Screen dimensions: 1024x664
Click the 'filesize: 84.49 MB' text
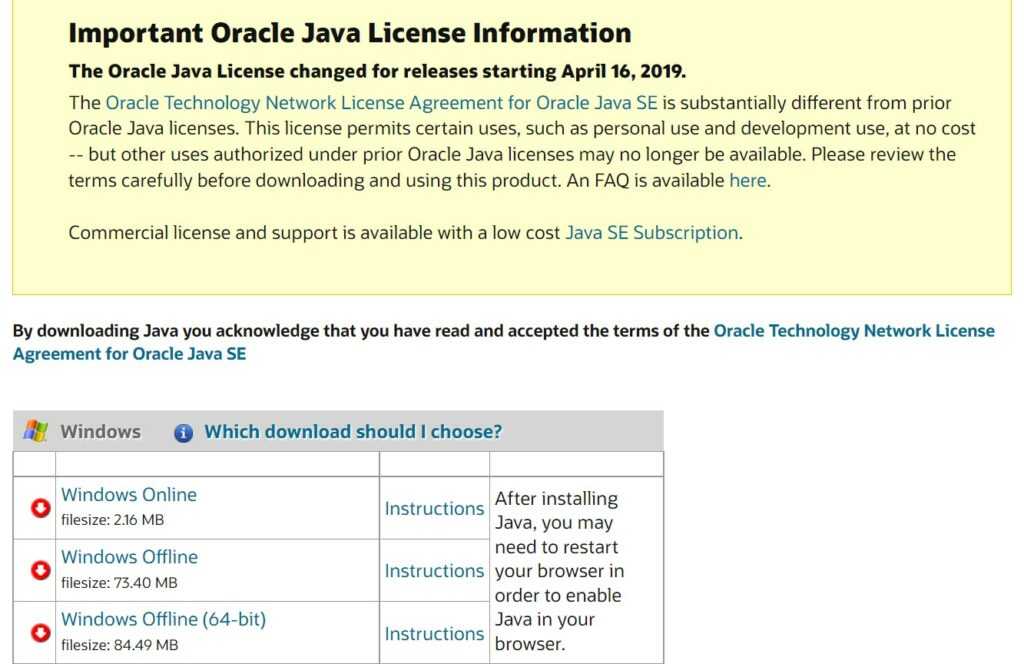[x=120, y=645]
